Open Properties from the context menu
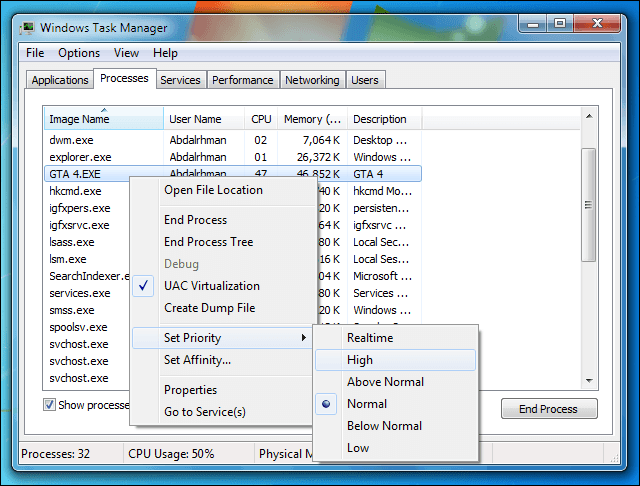The width and height of the screenshot is (640, 486). coord(222,390)
